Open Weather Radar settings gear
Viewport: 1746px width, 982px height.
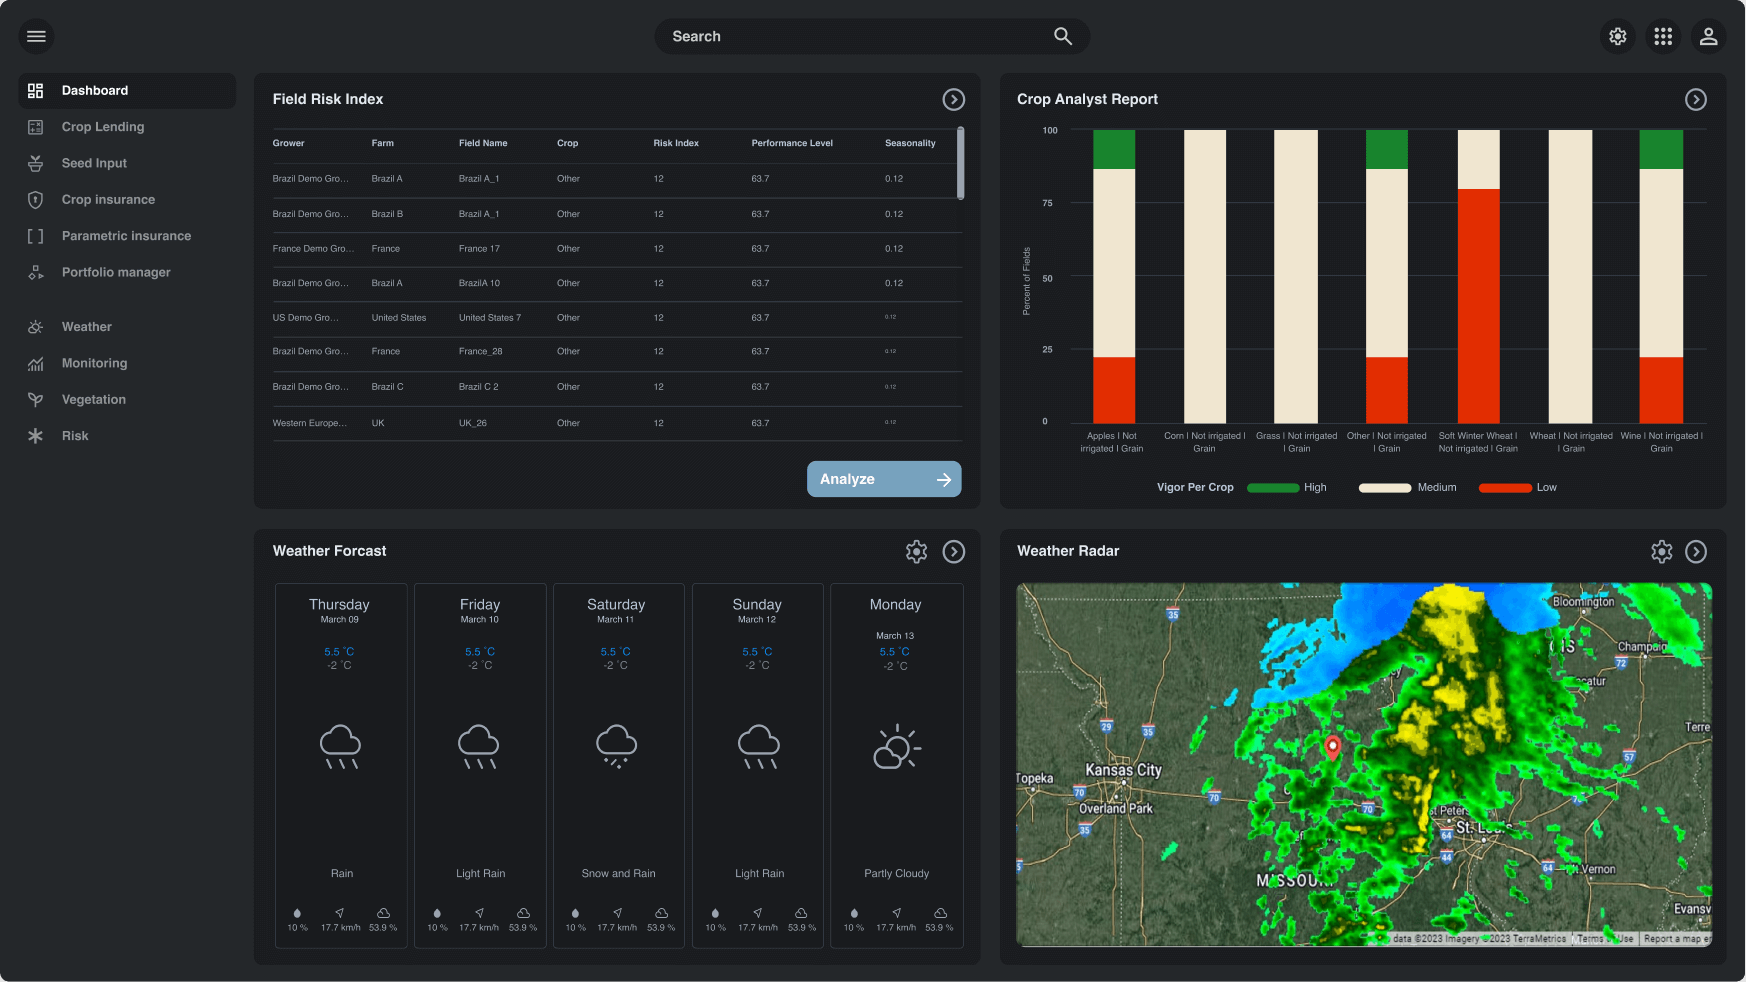pyautogui.click(x=1661, y=551)
